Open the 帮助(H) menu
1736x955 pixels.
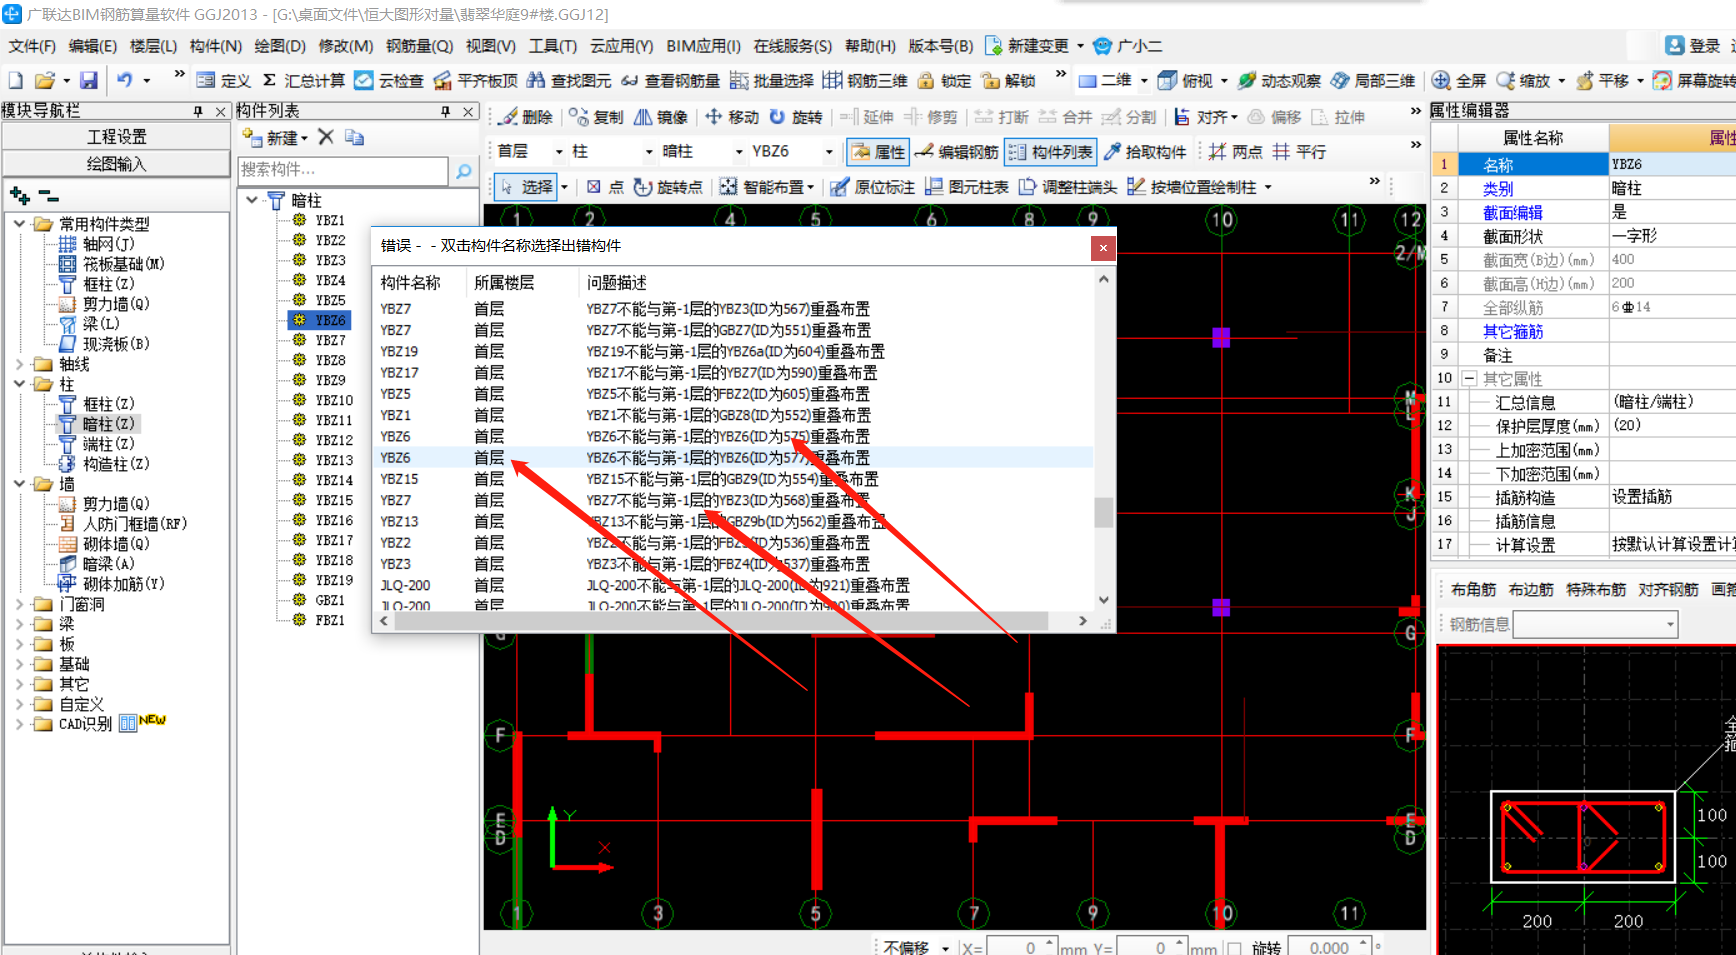[x=870, y=46]
